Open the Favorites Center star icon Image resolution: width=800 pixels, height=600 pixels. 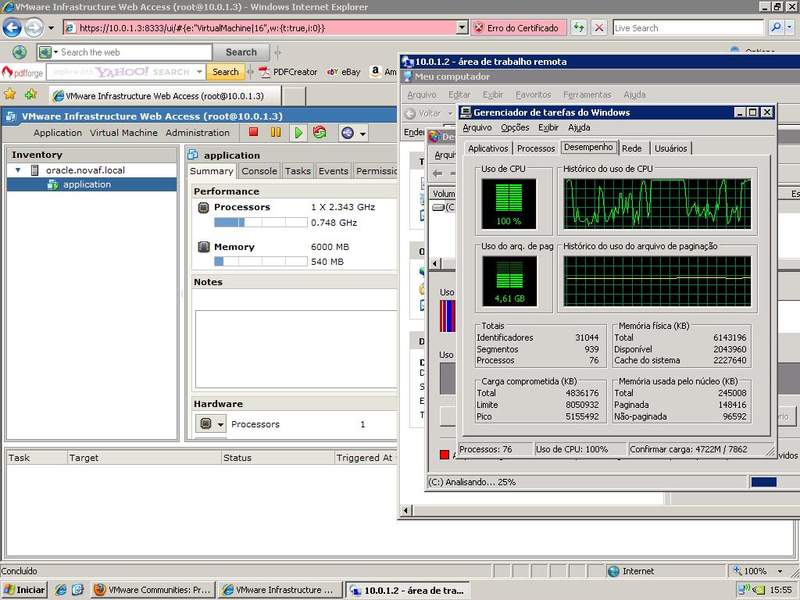pos(10,94)
